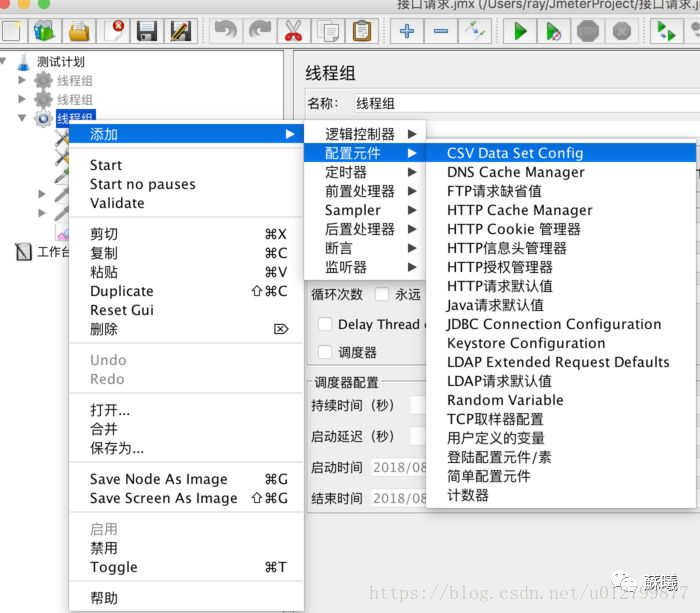Viewport: 700px width, 613px height.
Task: Click the Remote Start toolbar icon
Action: (x=666, y=31)
